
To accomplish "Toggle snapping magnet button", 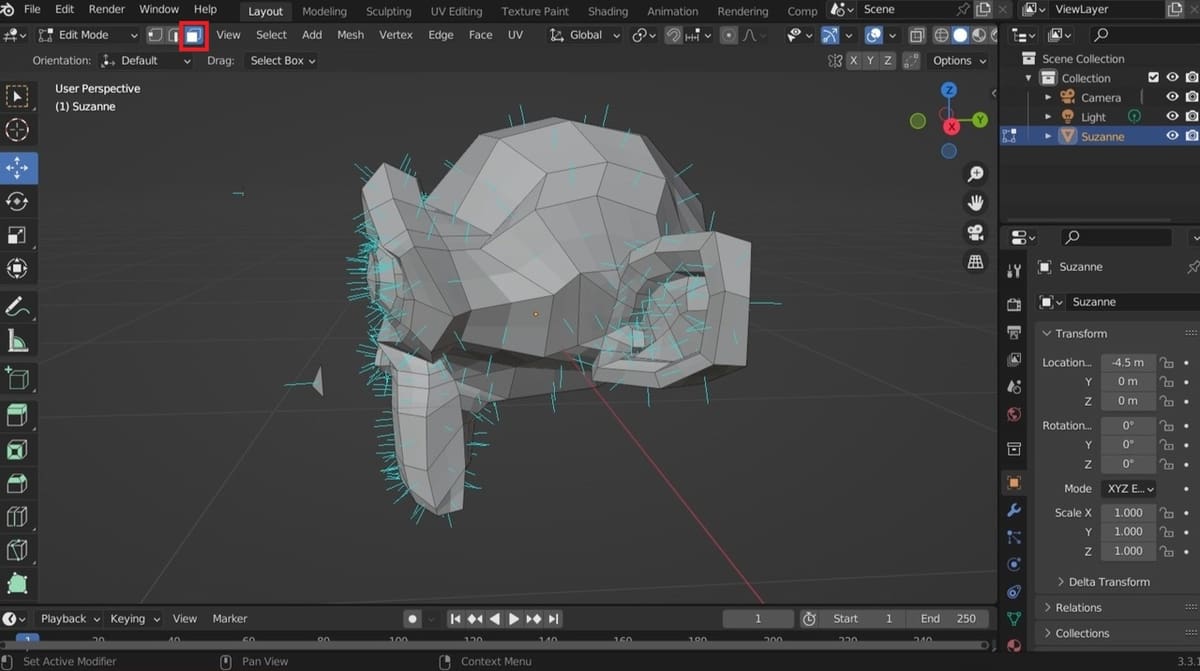I will (x=675, y=35).
